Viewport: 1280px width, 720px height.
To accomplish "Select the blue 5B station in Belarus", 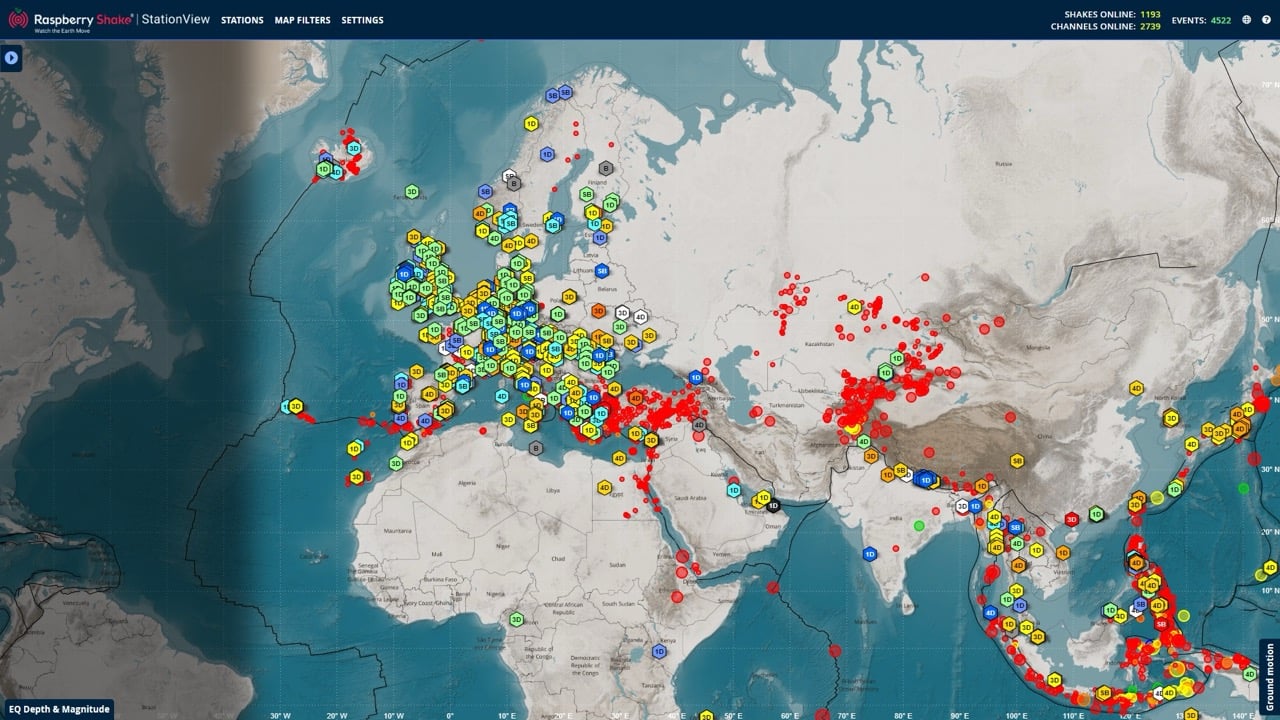I will [x=602, y=271].
